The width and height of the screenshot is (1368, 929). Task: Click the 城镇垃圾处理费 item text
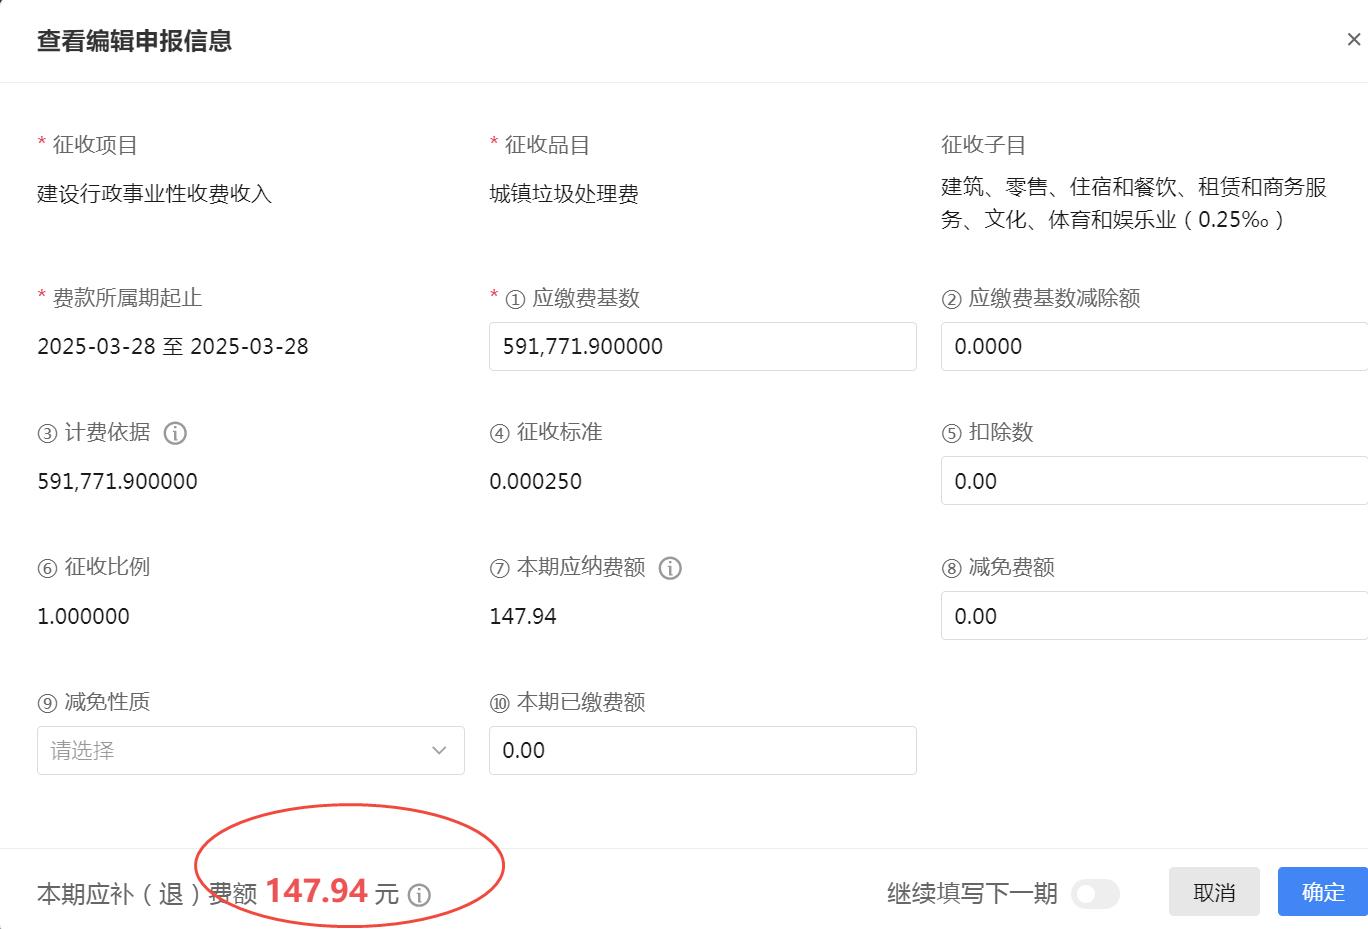coord(564,194)
